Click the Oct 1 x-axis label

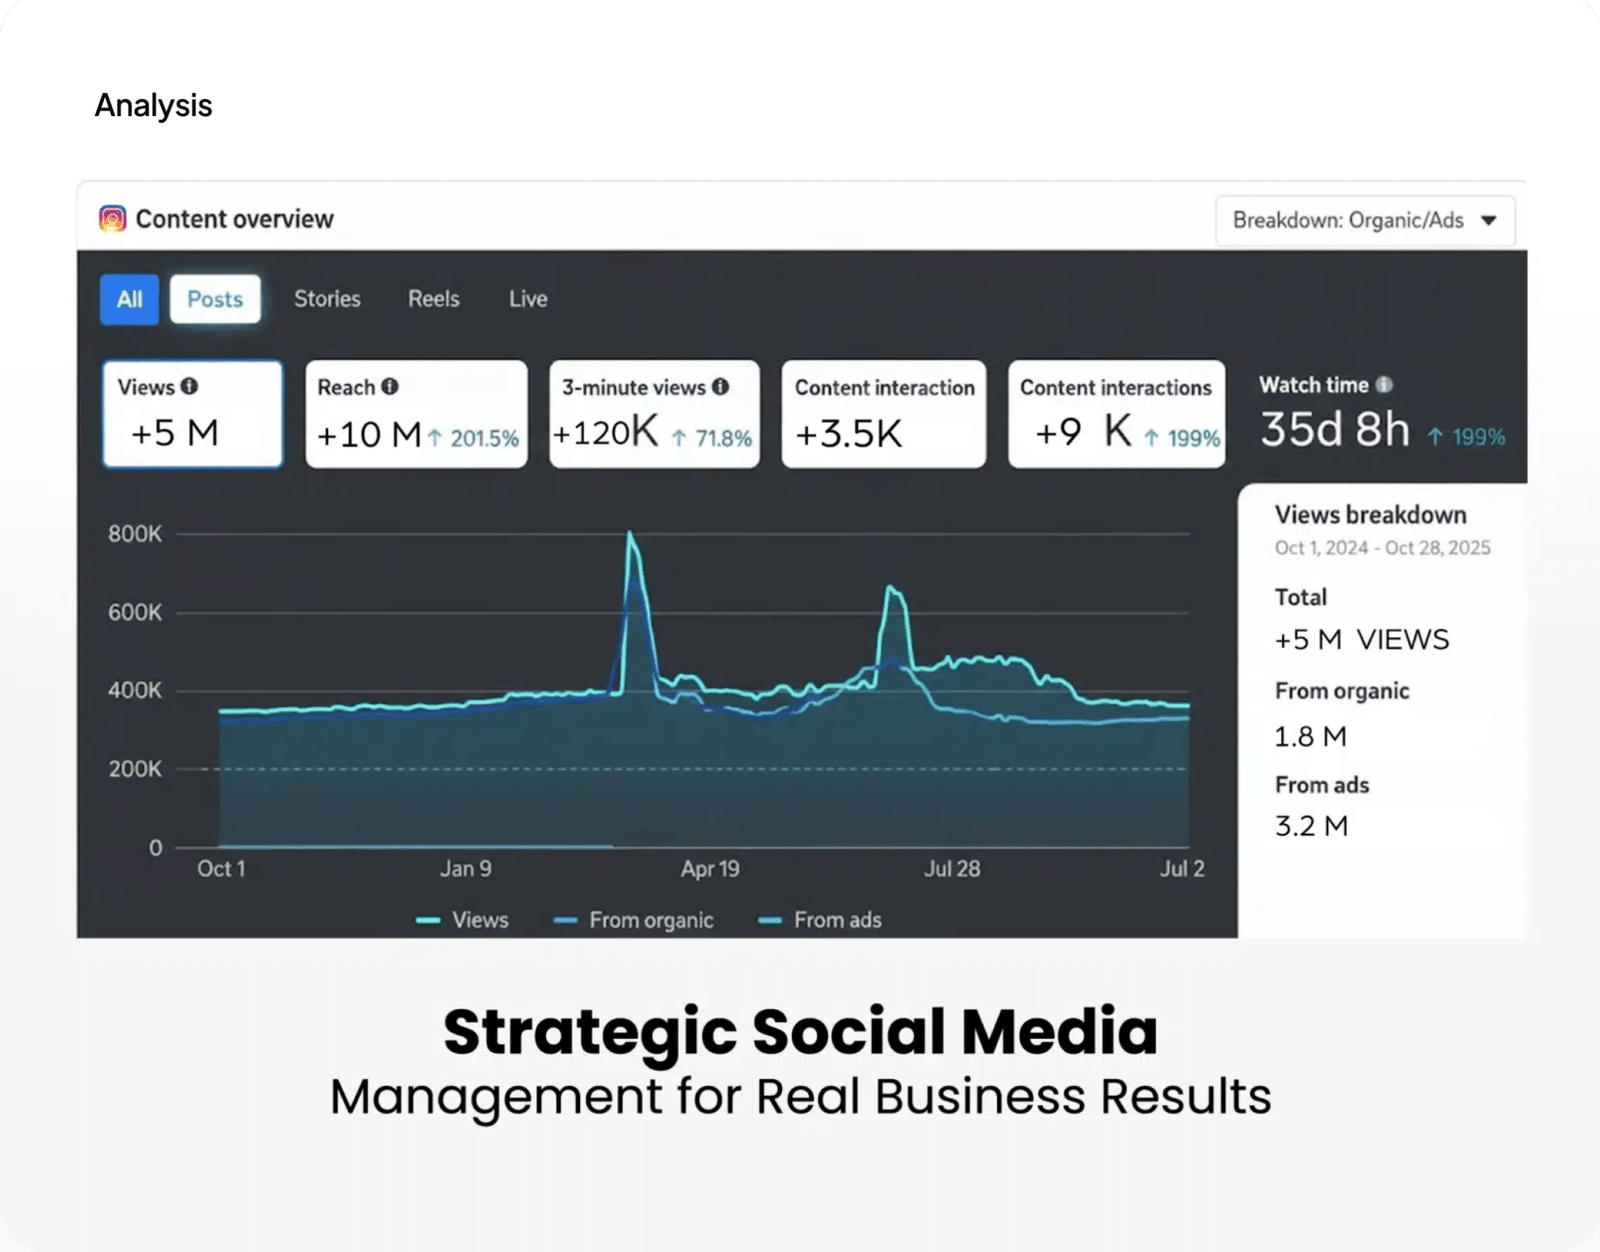(221, 869)
